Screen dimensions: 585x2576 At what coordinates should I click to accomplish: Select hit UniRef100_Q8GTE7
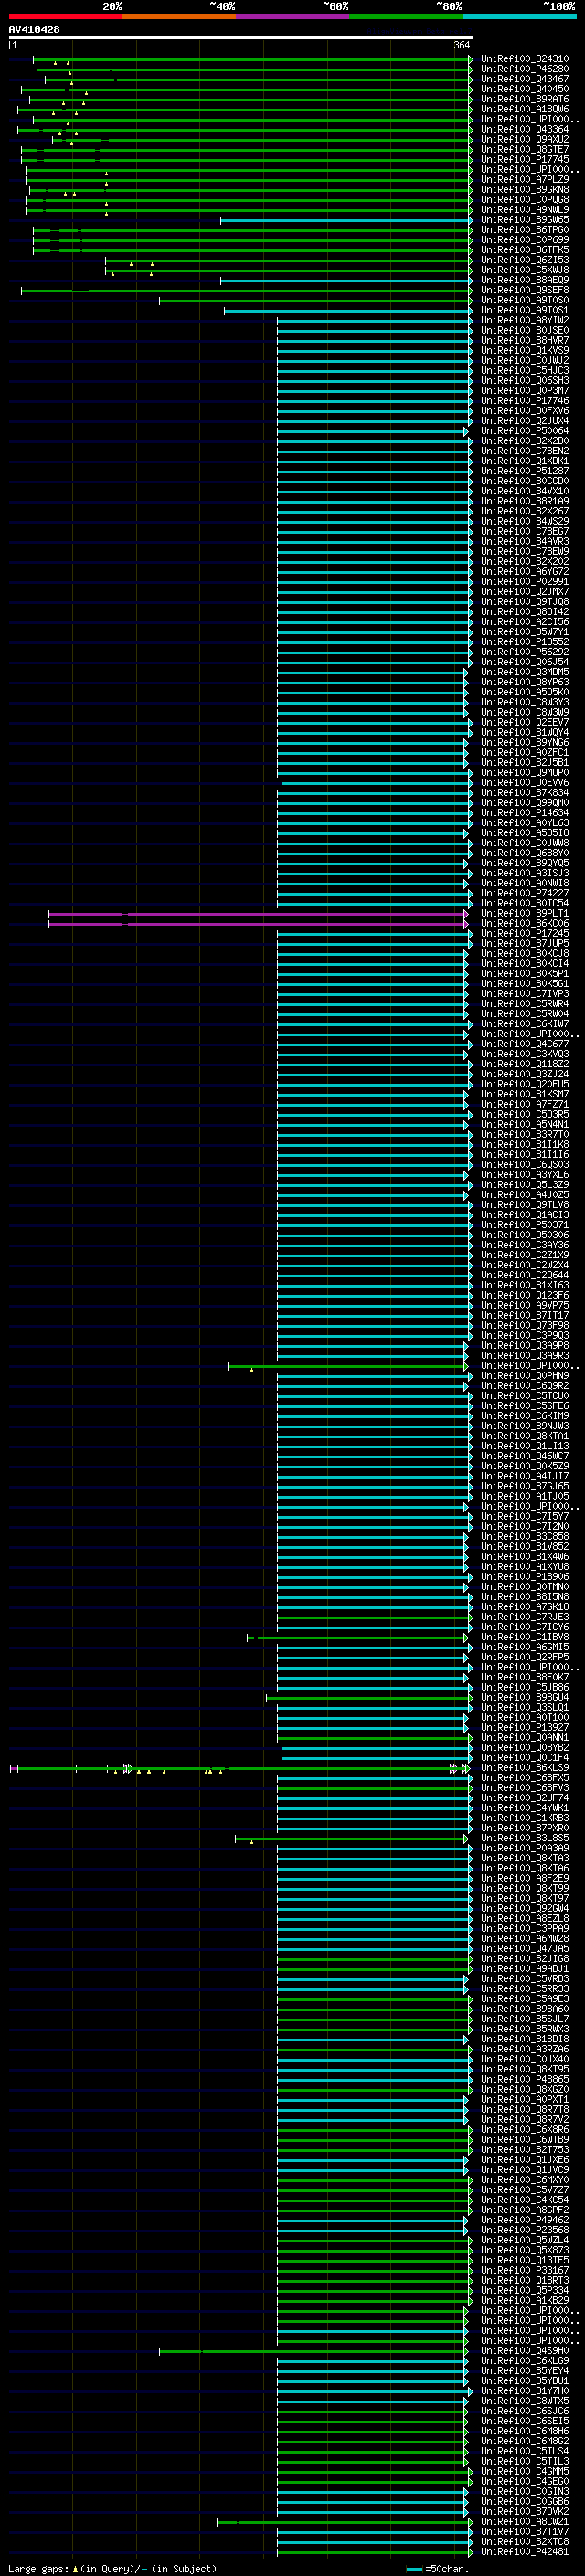[x=525, y=149]
